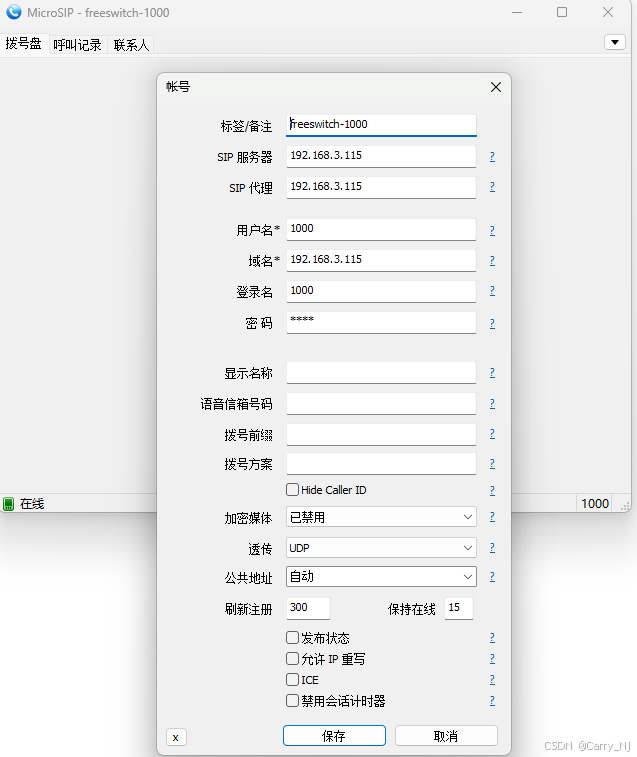Expand the 加密媒体 dropdown

coord(381,517)
